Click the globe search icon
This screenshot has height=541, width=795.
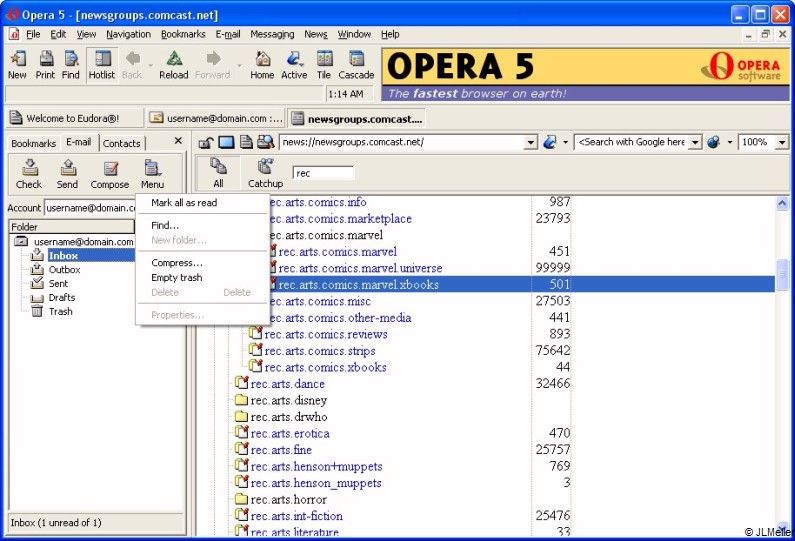point(713,142)
